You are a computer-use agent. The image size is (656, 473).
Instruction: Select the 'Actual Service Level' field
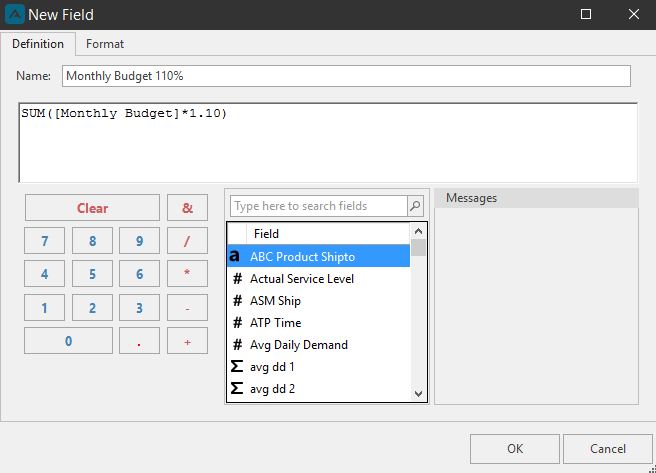click(x=318, y=279)
